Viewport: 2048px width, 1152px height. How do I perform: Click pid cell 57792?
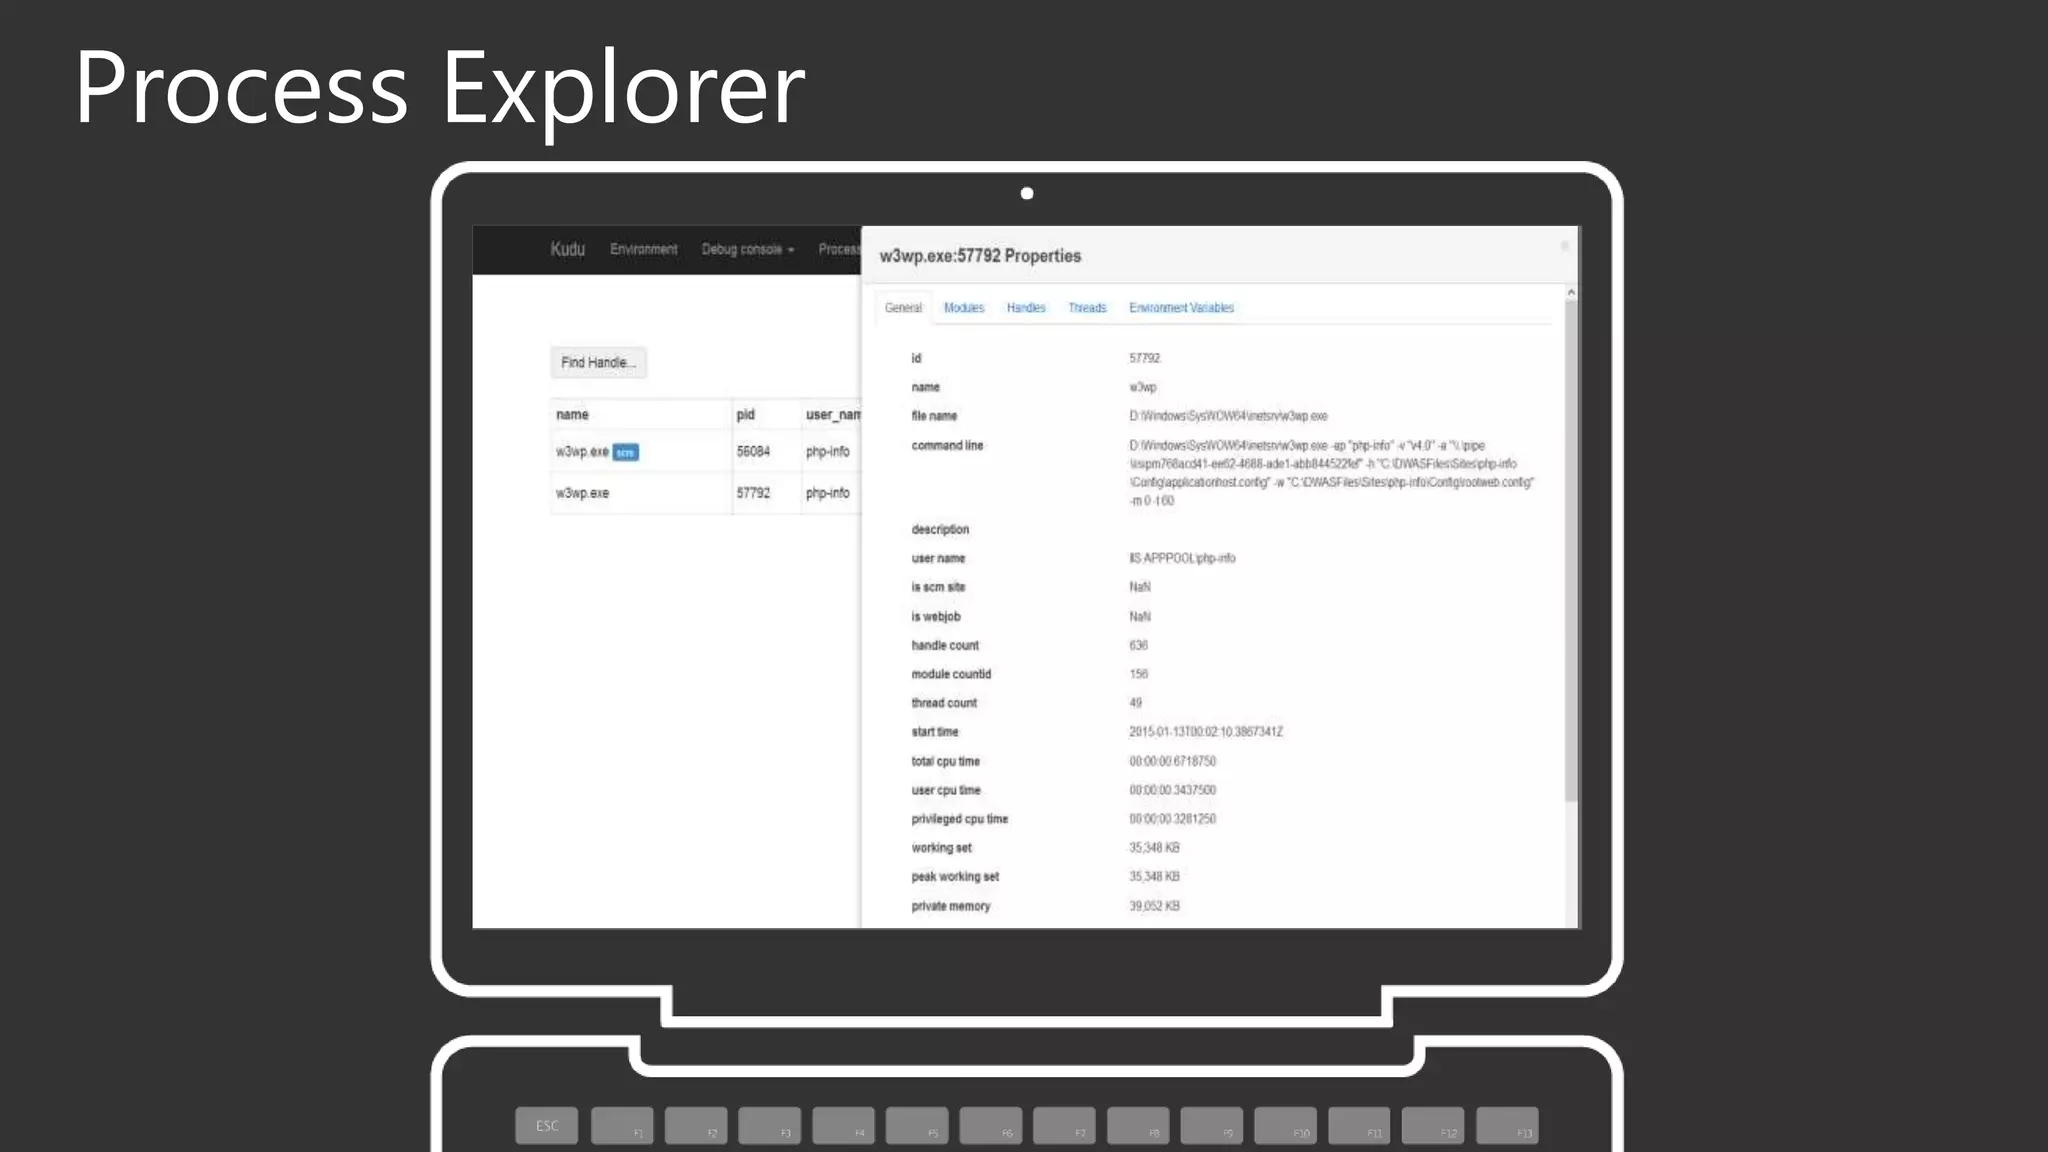click(x=753, y=493)
